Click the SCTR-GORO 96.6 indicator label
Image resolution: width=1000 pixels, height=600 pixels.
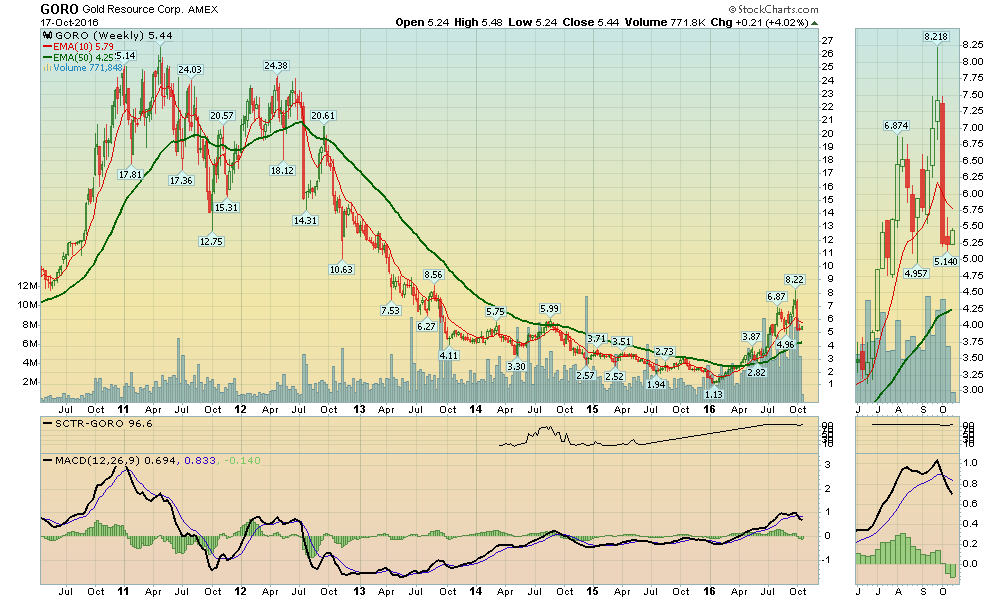(x=103, y=423)
